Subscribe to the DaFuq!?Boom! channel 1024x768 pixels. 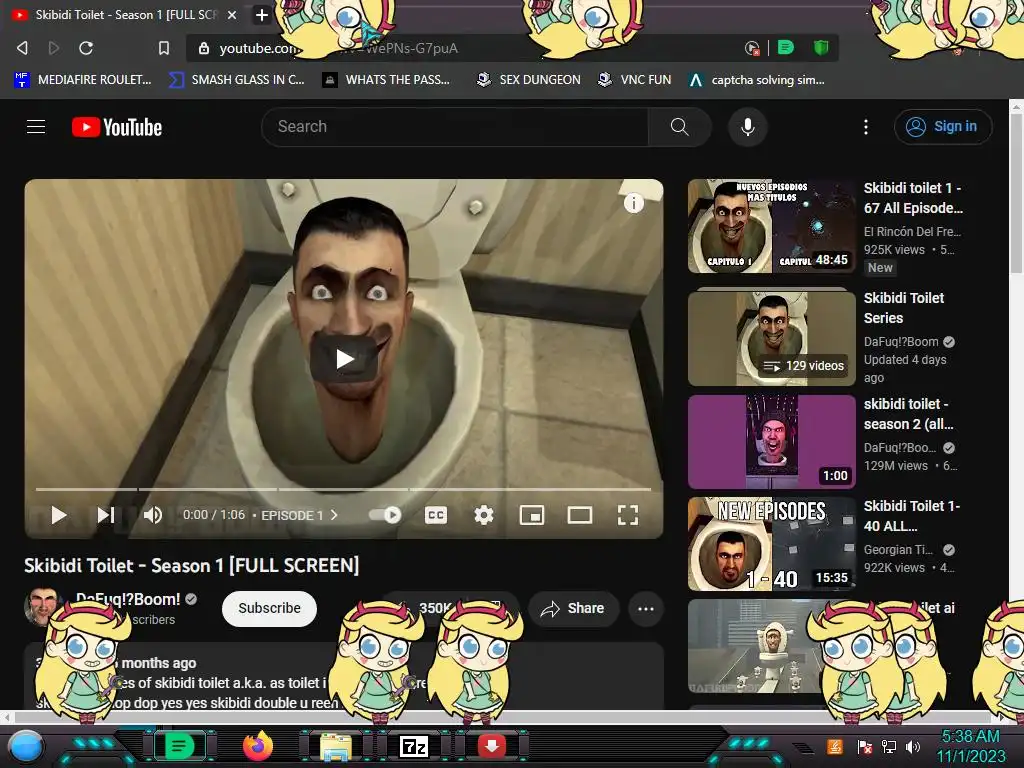coord(269,608)
